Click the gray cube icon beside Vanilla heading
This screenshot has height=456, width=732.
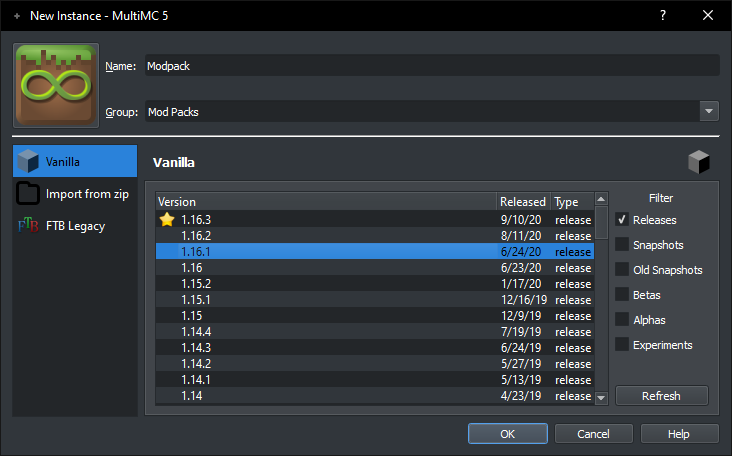coord(698,162)
